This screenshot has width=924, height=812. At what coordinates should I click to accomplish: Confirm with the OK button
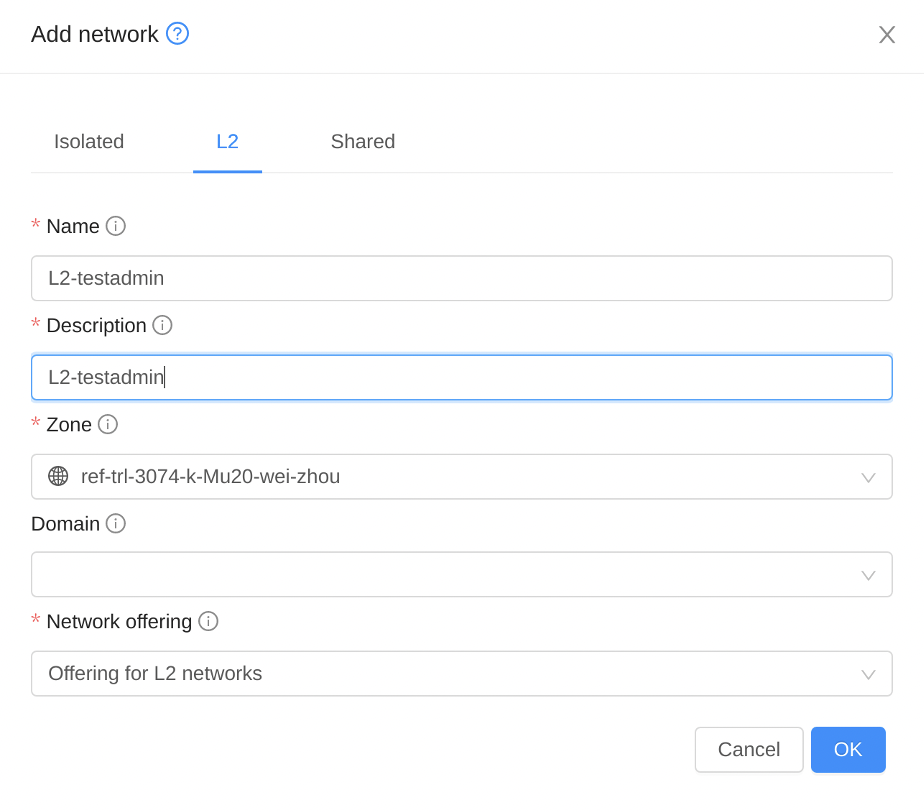[848, 749]
